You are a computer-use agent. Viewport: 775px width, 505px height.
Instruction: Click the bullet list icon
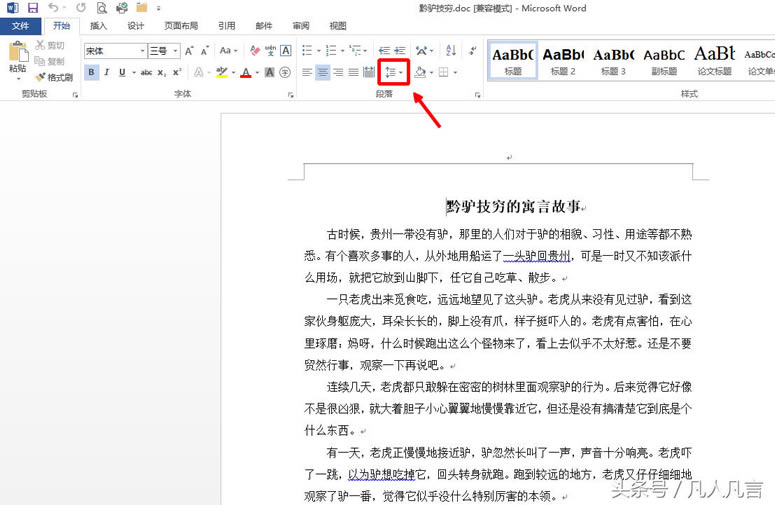tap(307, 50)
